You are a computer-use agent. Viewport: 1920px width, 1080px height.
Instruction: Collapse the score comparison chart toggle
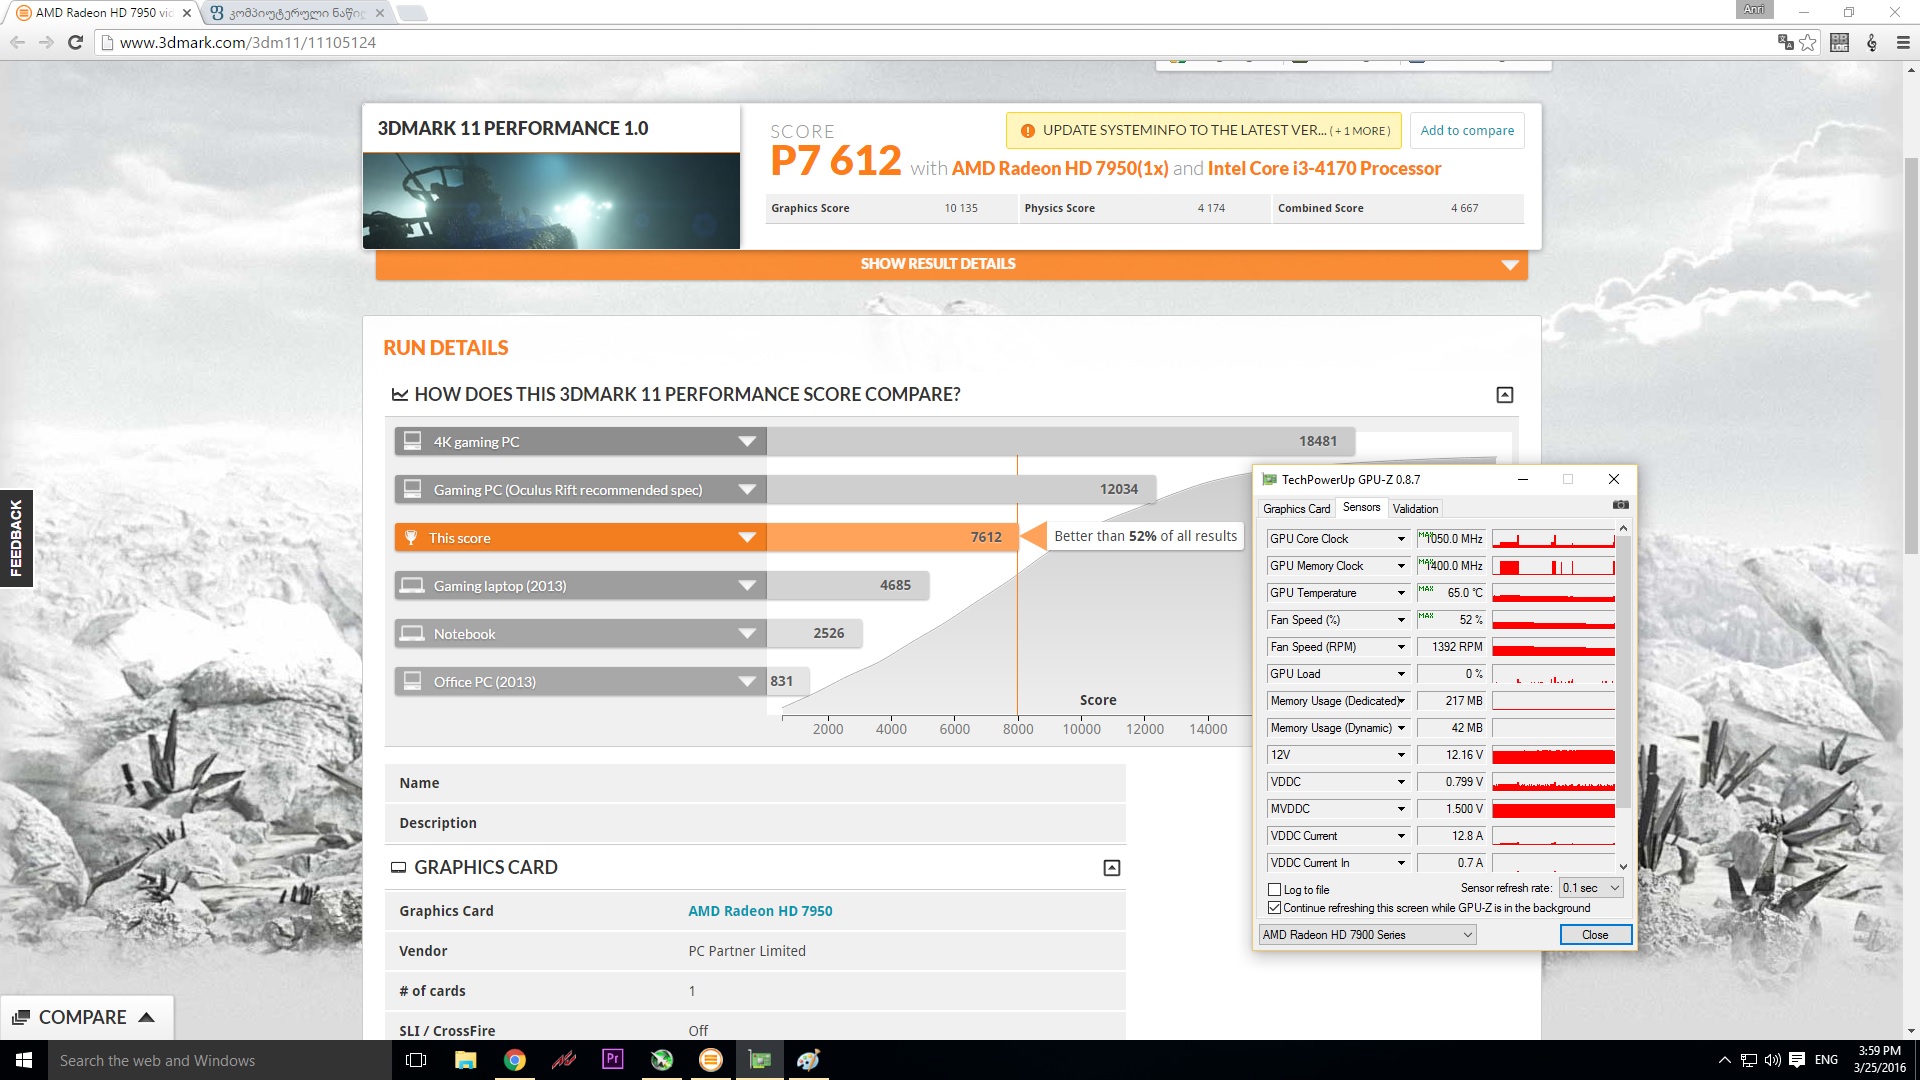[1504, 395]
